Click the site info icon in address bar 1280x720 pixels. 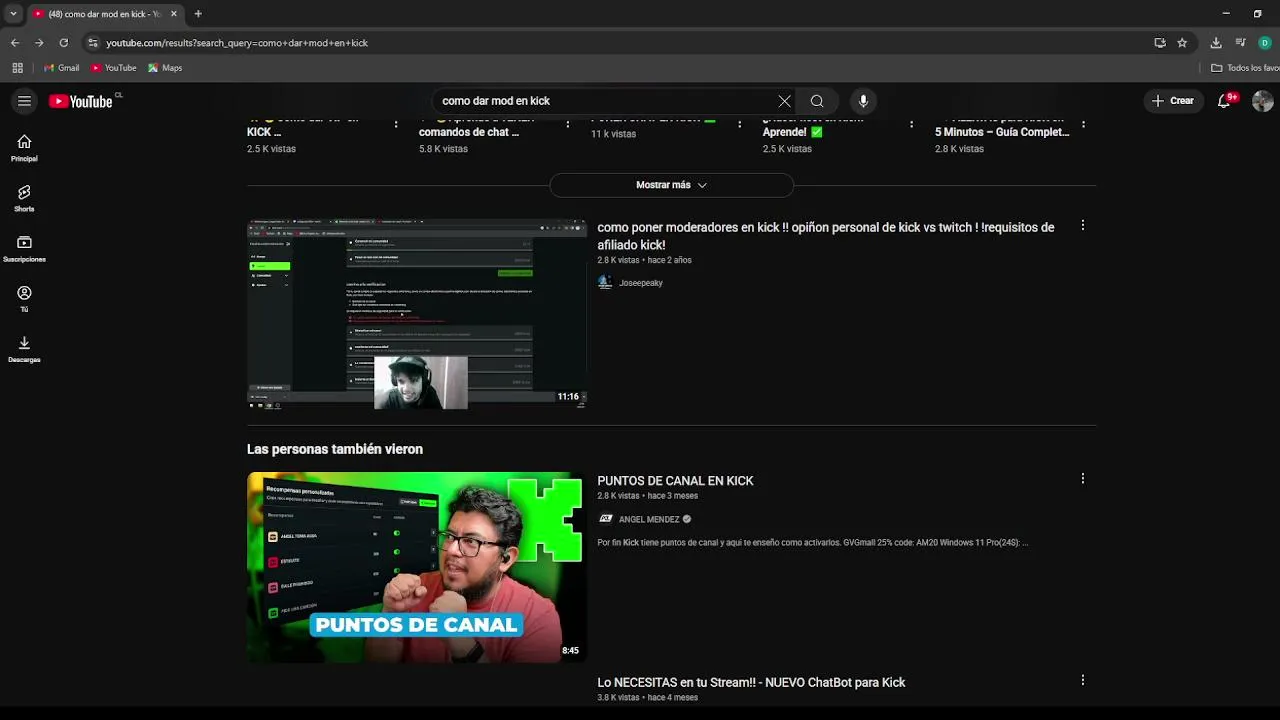93,43
